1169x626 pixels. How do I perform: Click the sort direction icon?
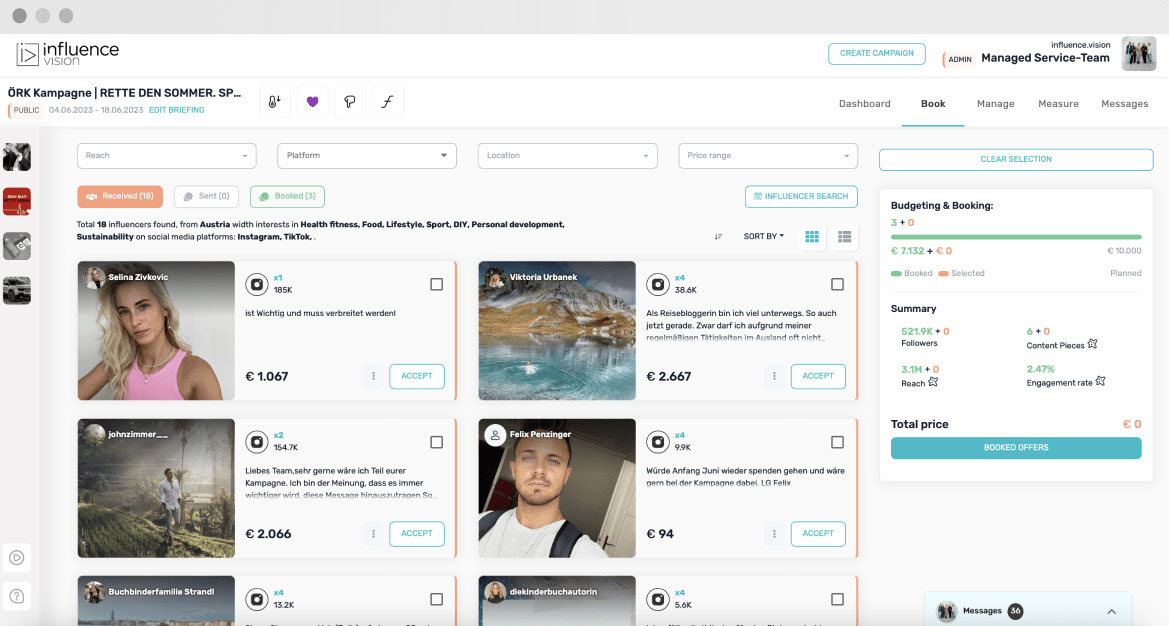click(718, 237)
